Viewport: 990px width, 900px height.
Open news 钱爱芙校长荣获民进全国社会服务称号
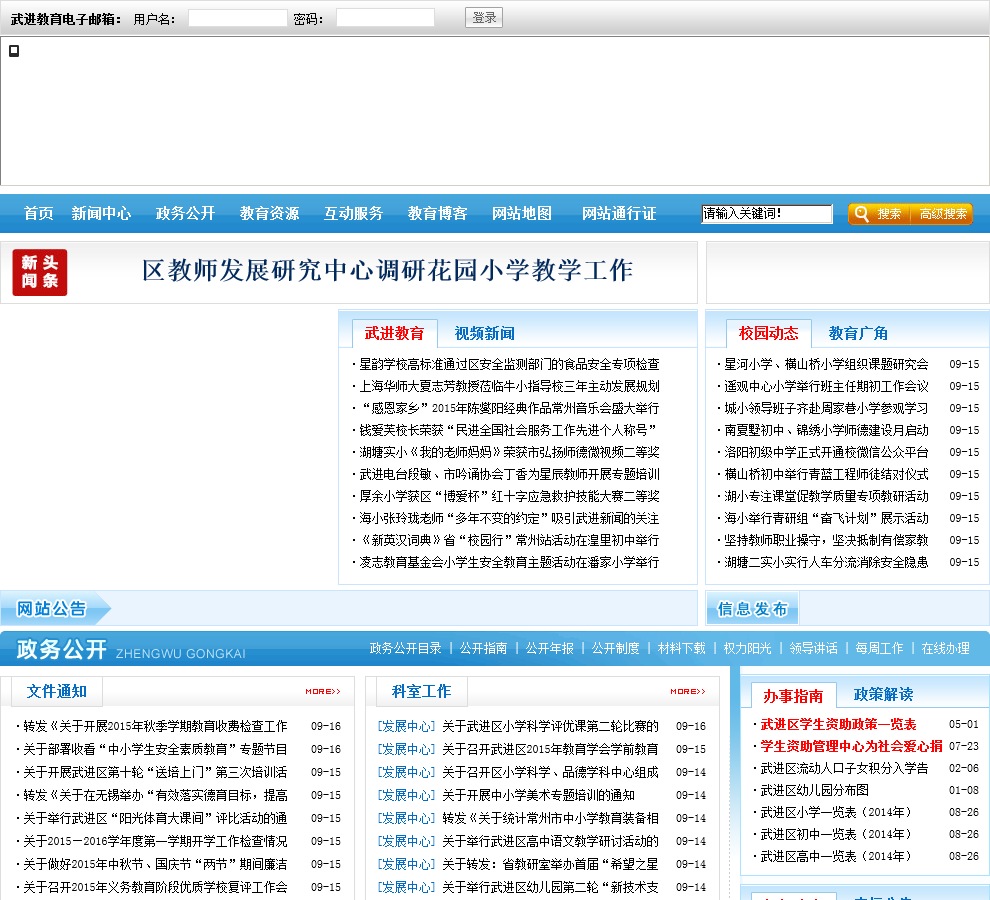click(509, 430)
